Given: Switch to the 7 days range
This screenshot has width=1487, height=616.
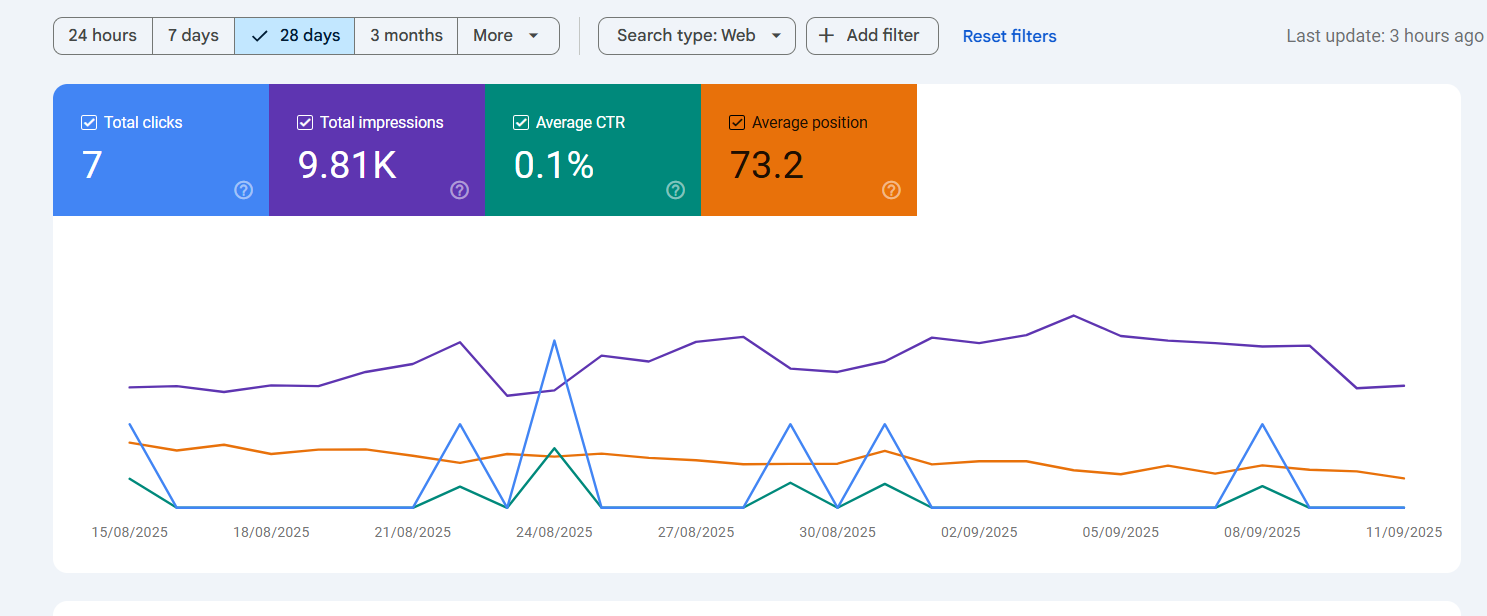Looking at the screenshot, I should (x=193, y=36).
